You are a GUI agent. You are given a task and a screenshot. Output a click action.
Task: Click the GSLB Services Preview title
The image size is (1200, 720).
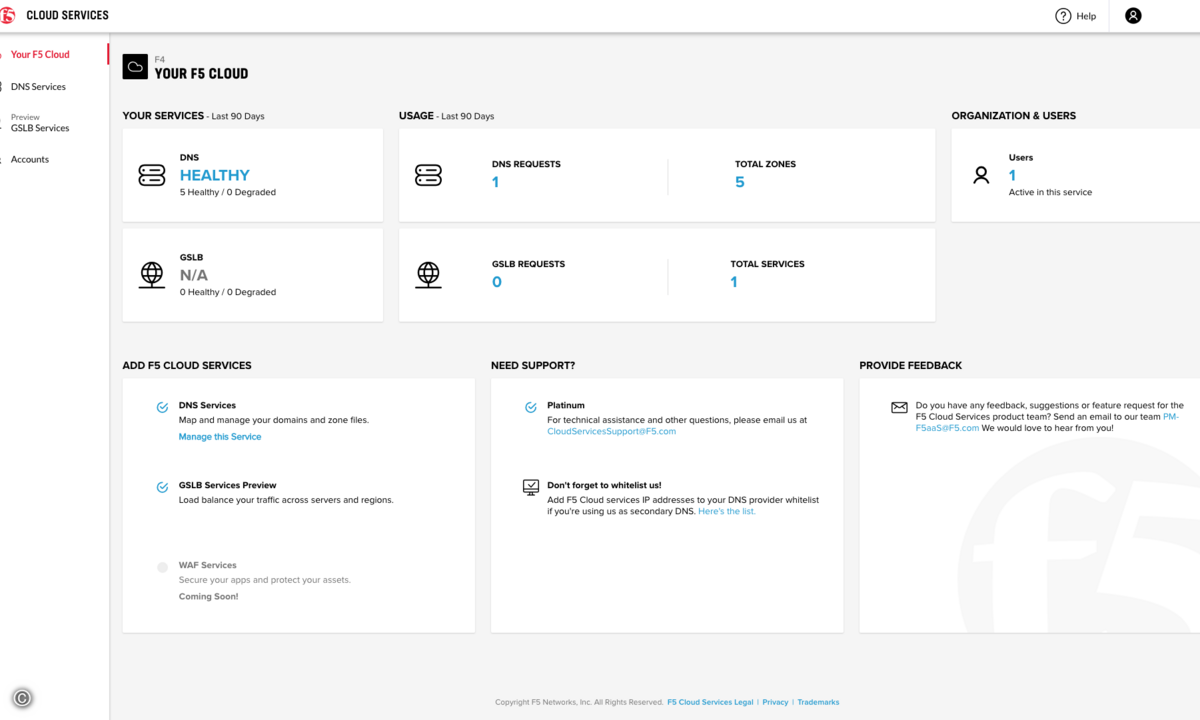pyautogui.click(x=228, y=485)
